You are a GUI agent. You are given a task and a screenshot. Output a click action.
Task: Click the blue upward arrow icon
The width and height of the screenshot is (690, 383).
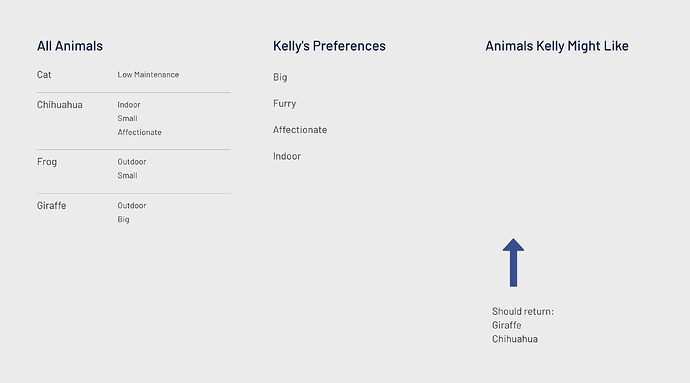coord(513,263)
